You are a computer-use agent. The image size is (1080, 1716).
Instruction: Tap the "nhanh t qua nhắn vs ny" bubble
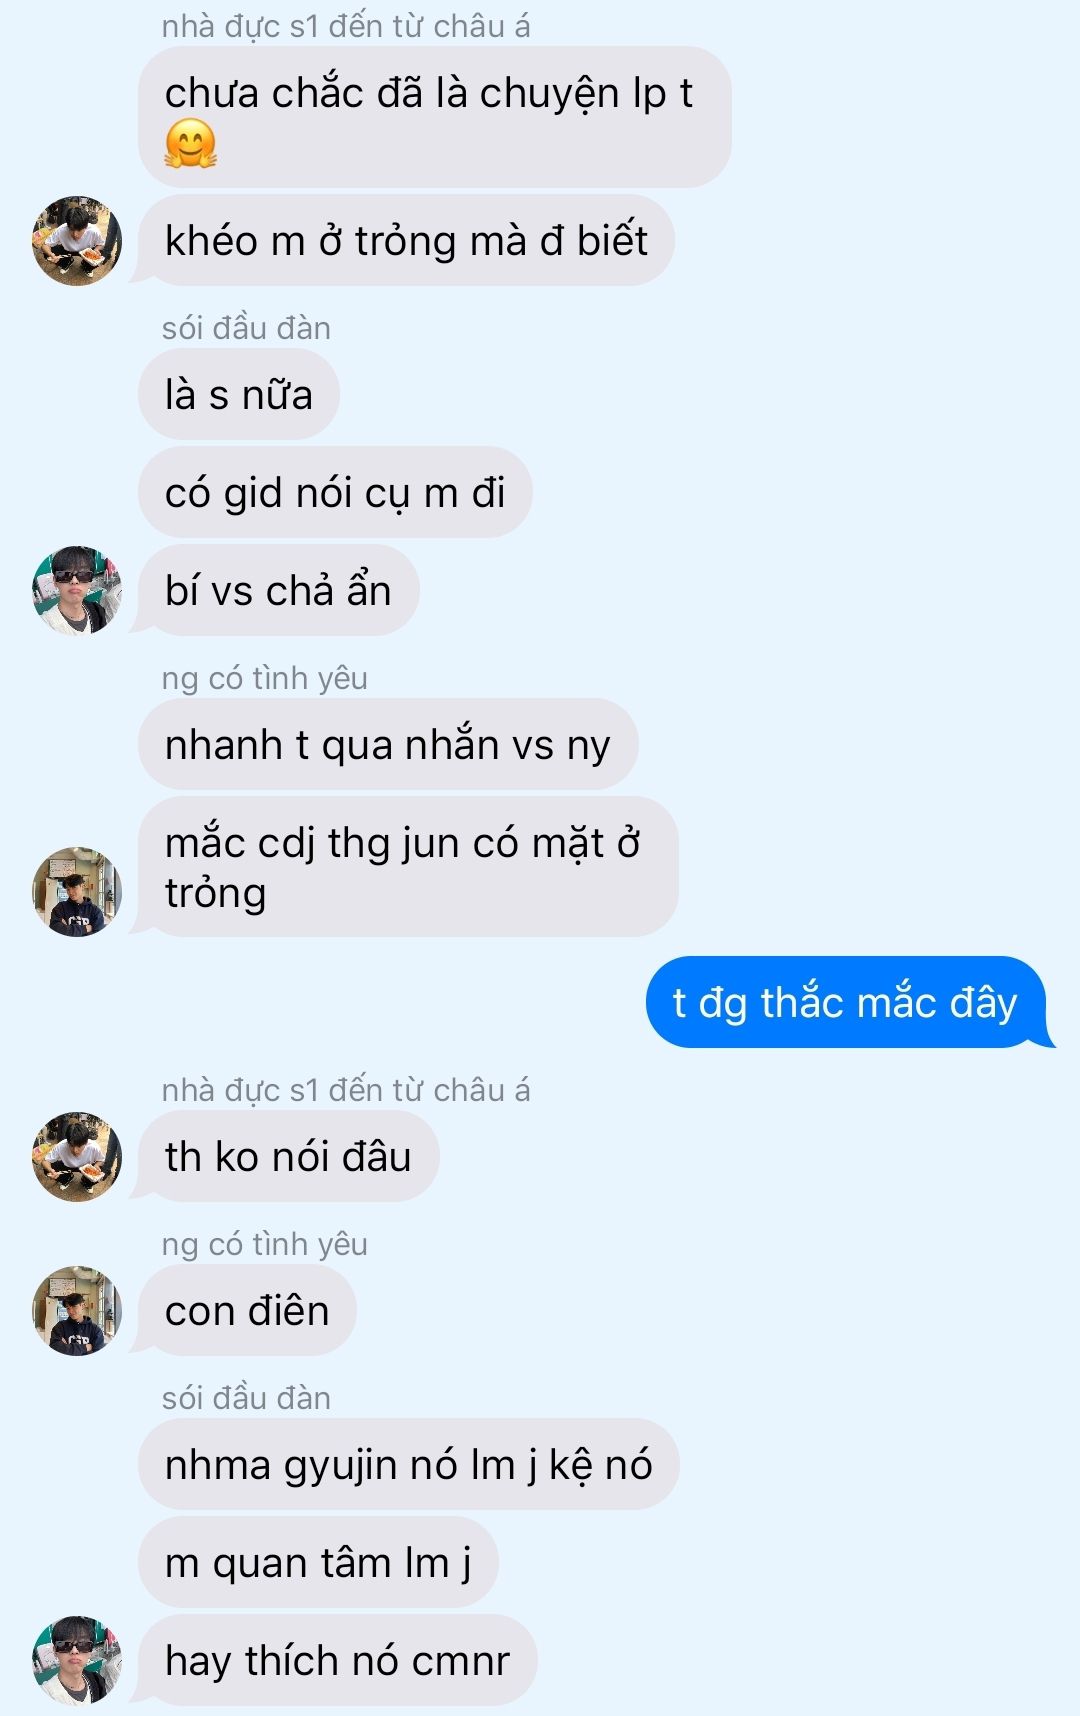pyautogui.click(x=388, y=744)
